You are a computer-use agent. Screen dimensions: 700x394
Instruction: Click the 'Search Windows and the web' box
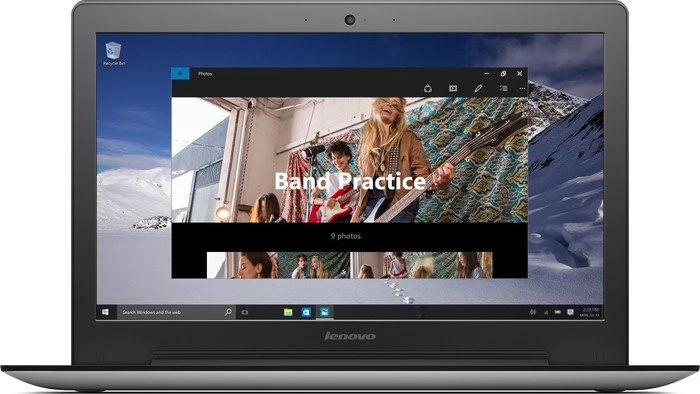click(176, 312)
